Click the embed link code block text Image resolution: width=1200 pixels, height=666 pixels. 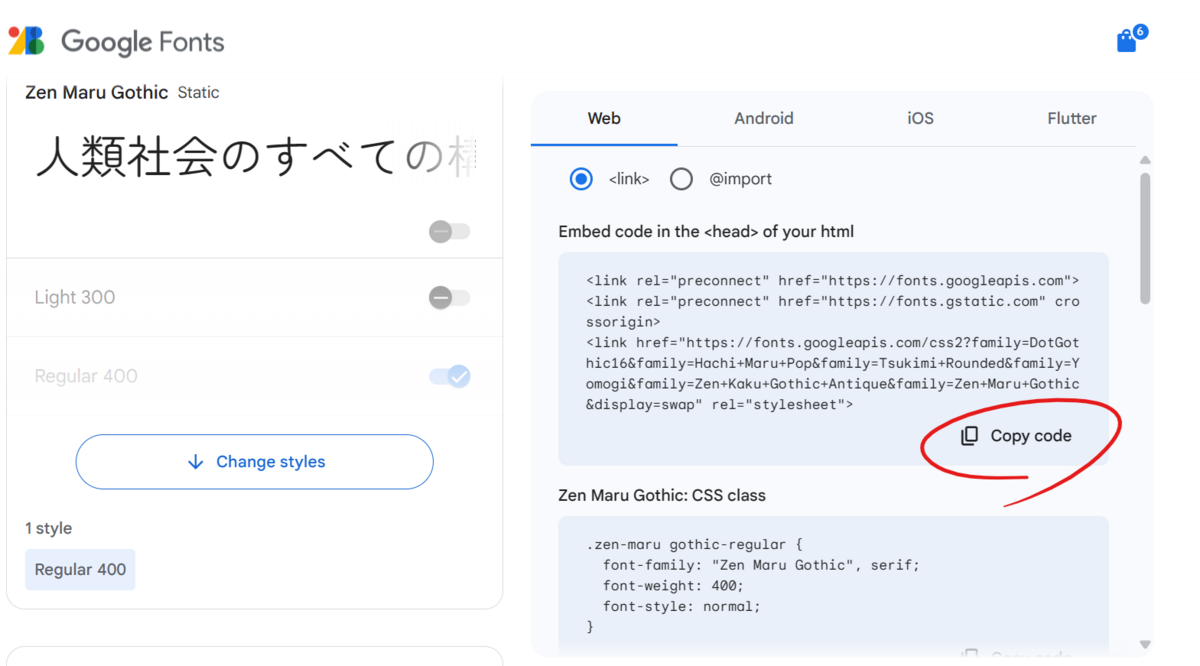point(833,343)
